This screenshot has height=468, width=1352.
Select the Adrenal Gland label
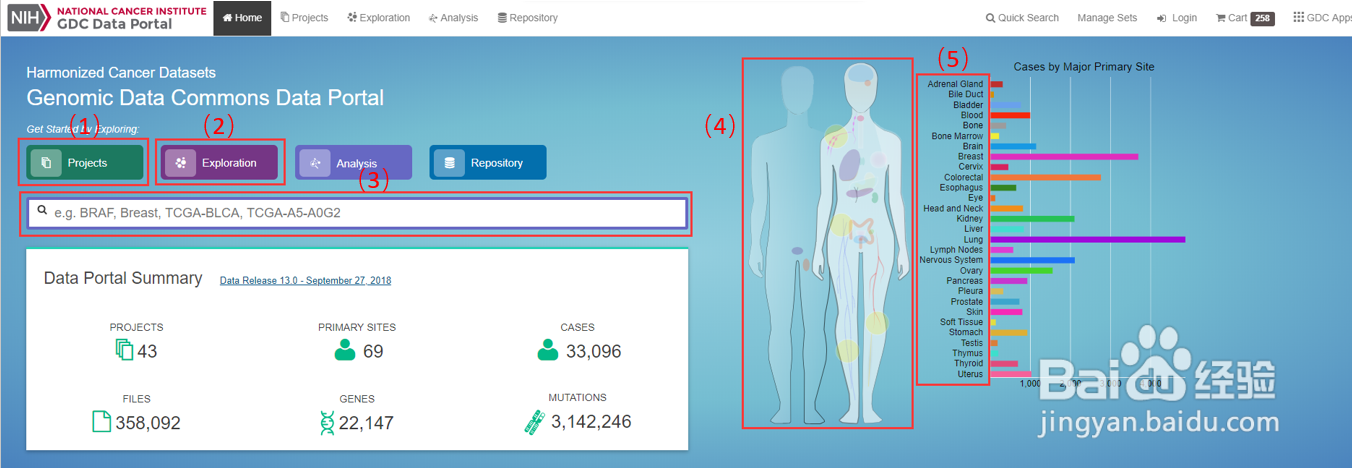[x=955, y=84]
